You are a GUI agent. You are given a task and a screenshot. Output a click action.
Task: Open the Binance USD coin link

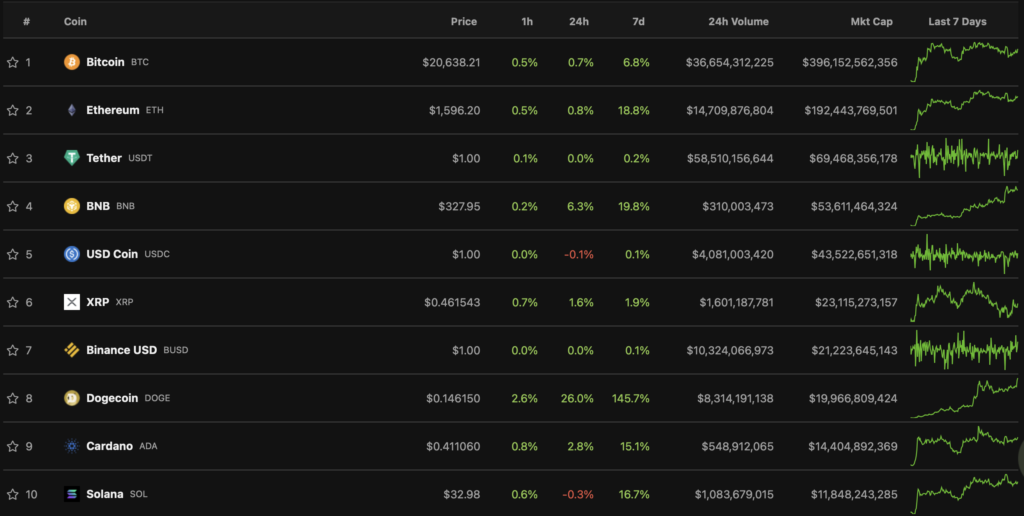[x=121, y=350]
